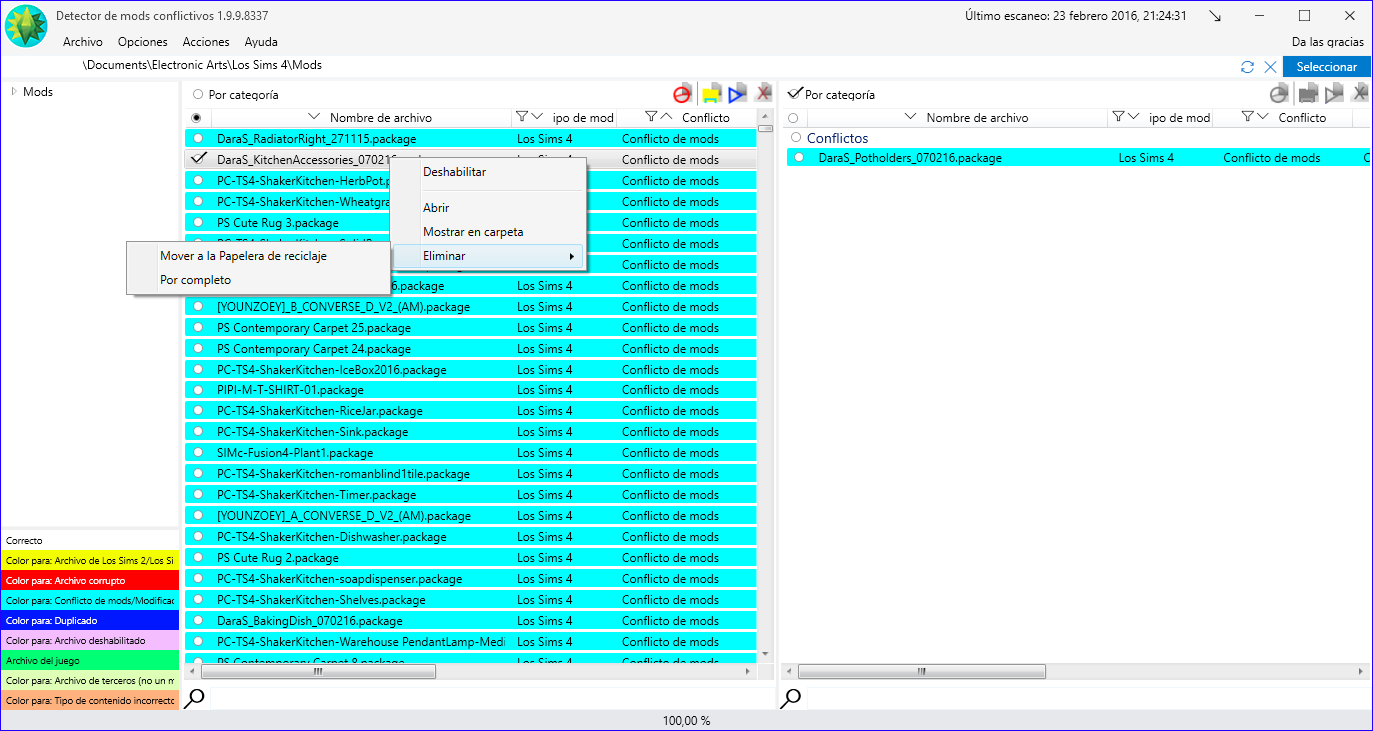Choose 'Por completo' delete option

click(x=259, y=280)
